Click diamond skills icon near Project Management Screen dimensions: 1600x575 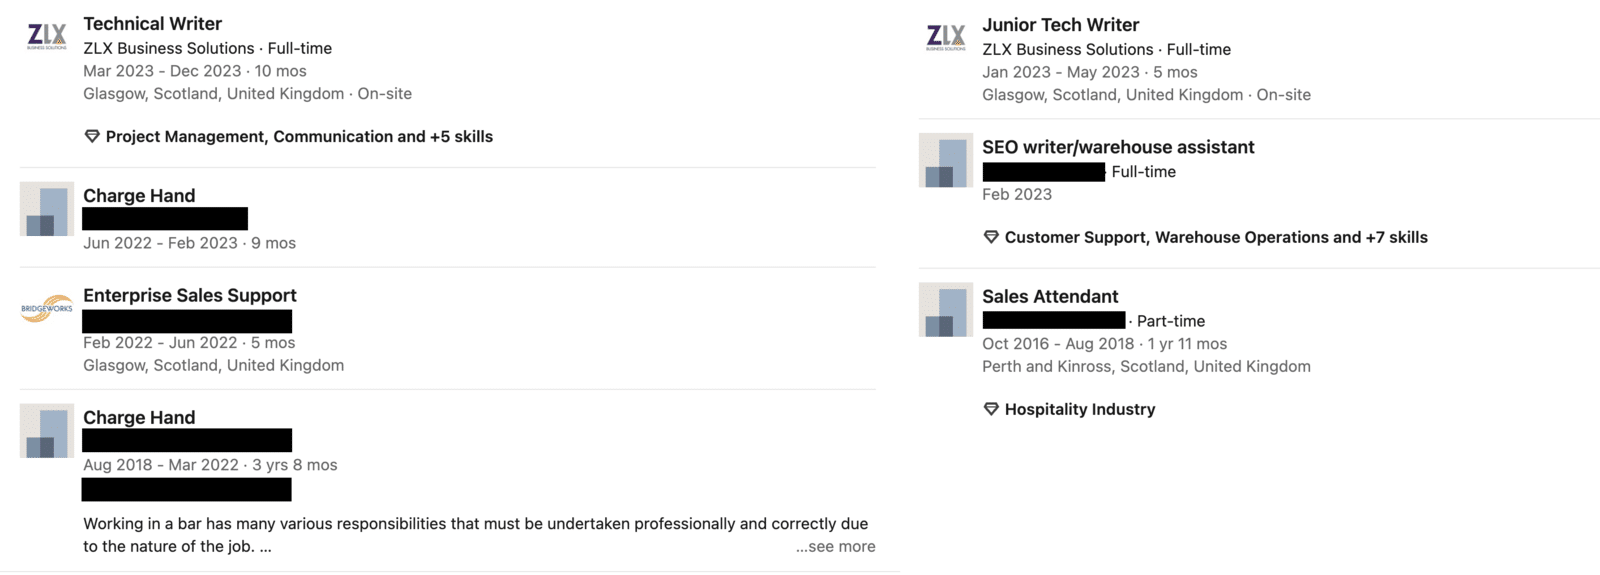[92, 137]
